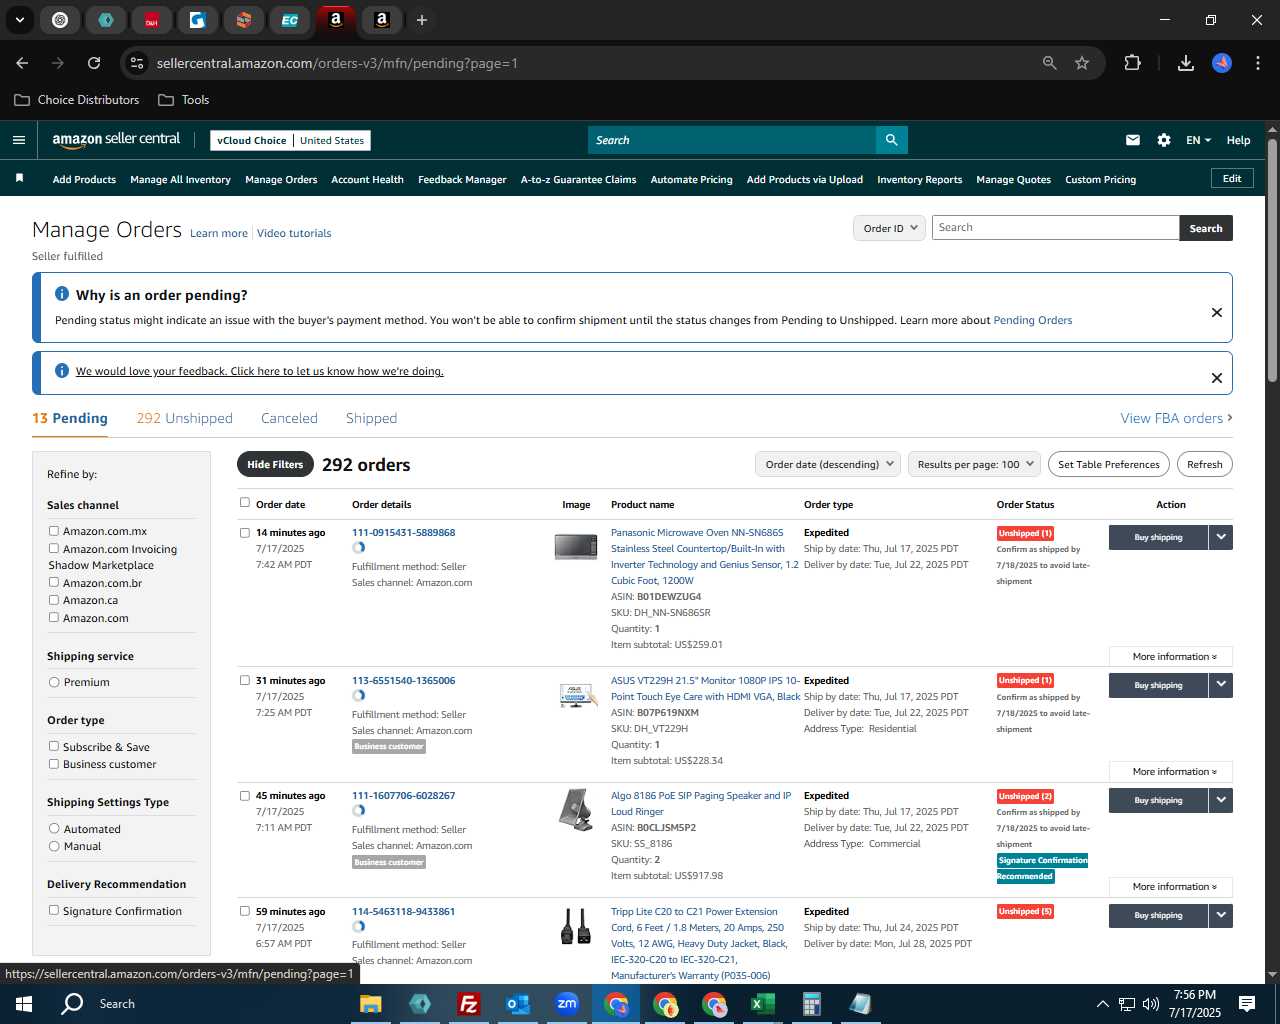
Task: Click Buy shipping for Tripp Lite order
Action: click(1158, 915)
